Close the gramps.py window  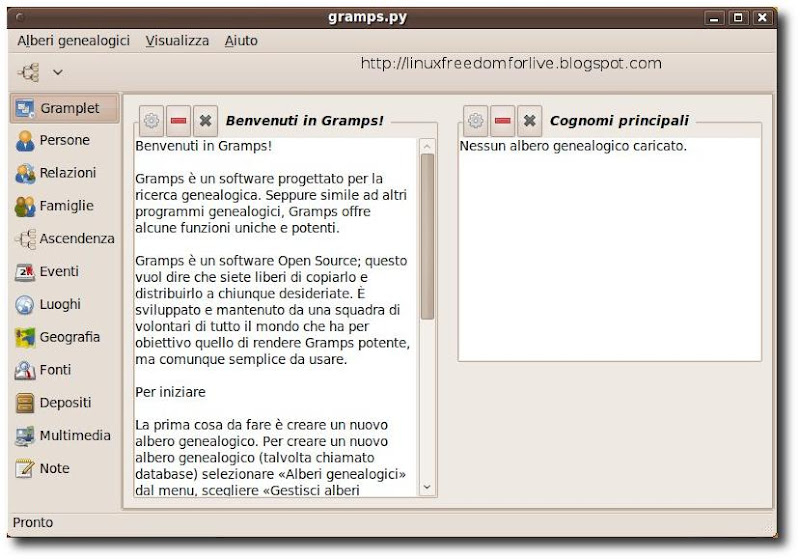[x=762, y=18]
